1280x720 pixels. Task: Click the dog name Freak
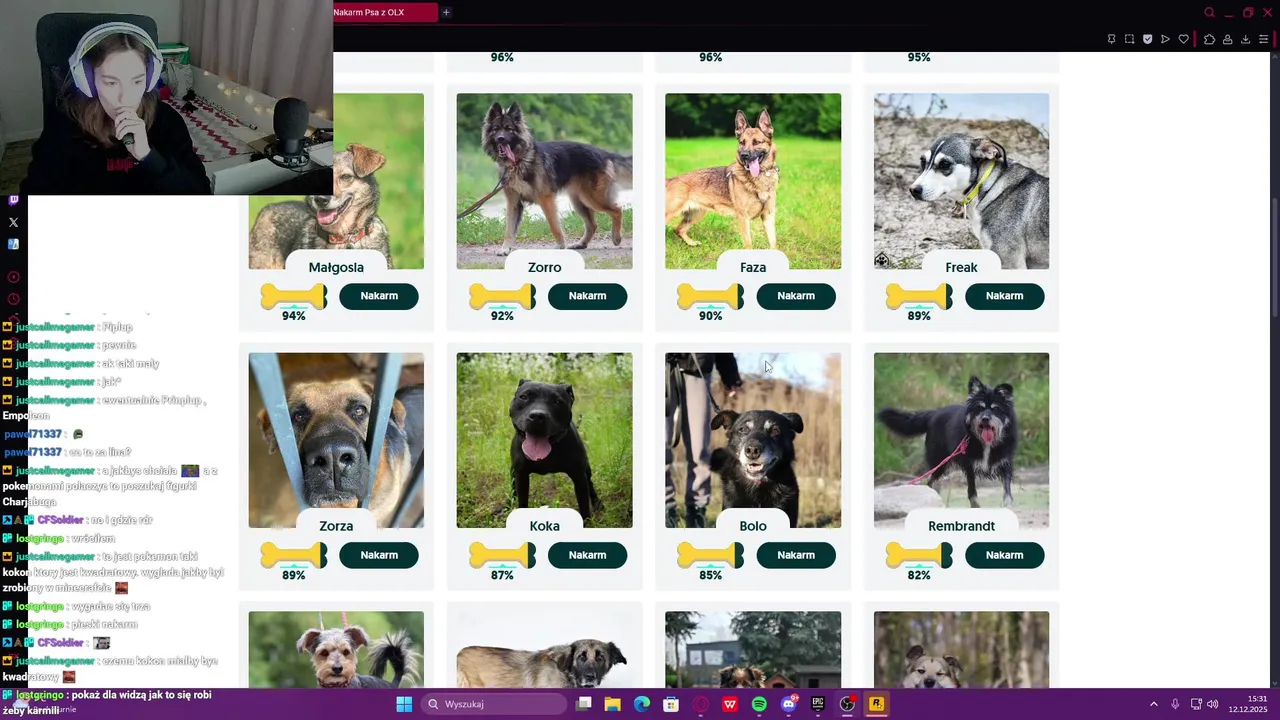click(961, 267)
